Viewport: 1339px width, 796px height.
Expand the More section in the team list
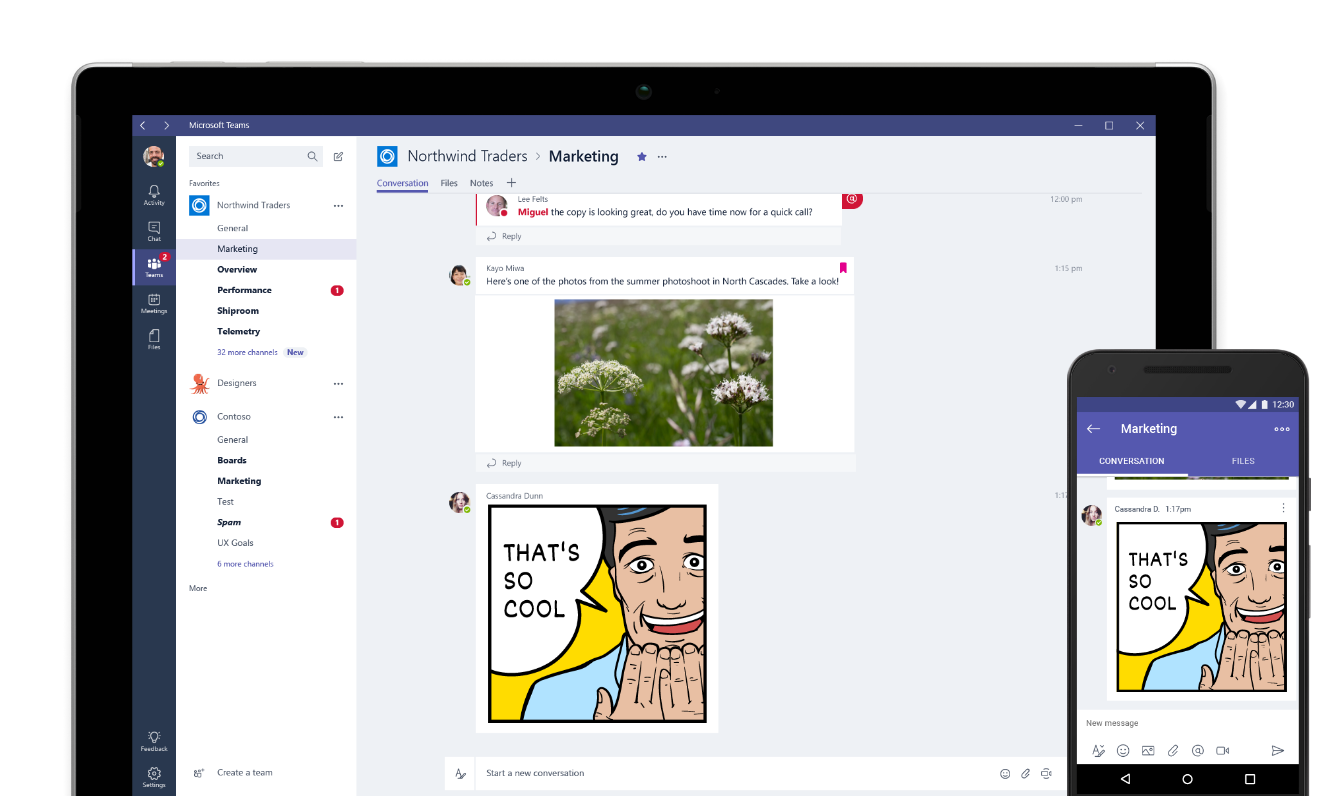pyautogui.click(x=198, y=588)
